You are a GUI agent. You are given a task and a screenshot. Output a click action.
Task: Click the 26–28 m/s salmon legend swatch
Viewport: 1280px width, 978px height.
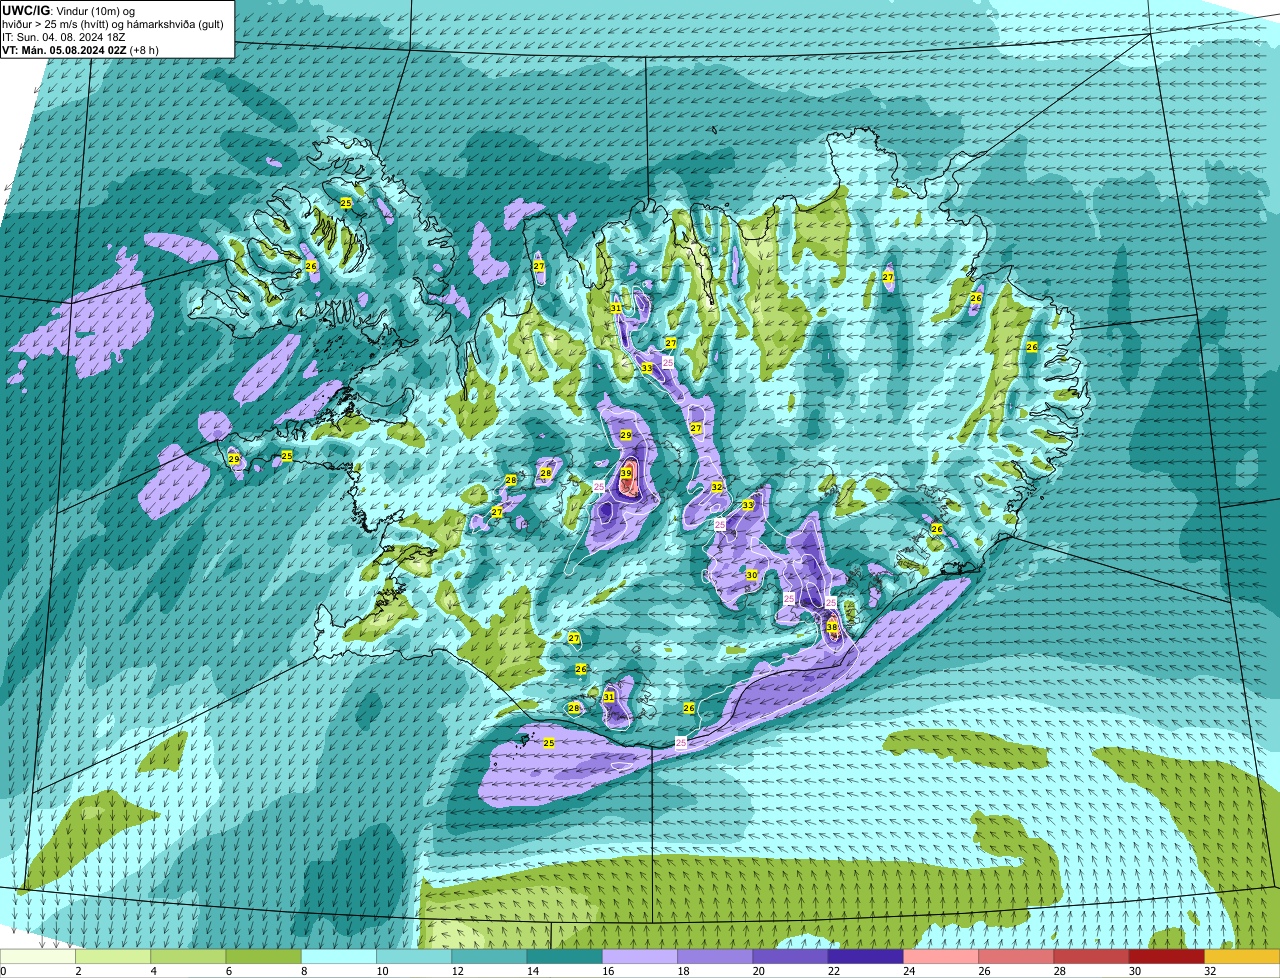click(1016, 957)
